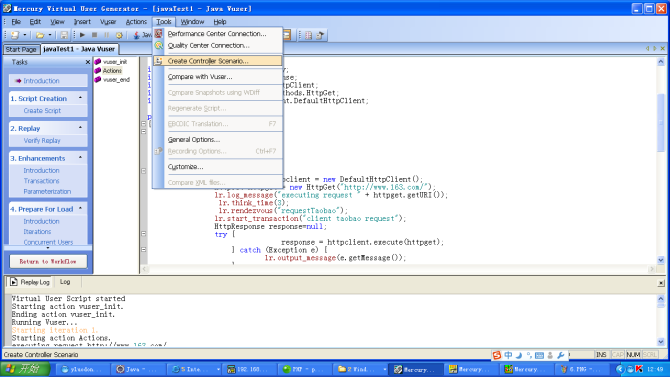Choose Create Controller Scenario from Tools menu

[x=217, y=61]
